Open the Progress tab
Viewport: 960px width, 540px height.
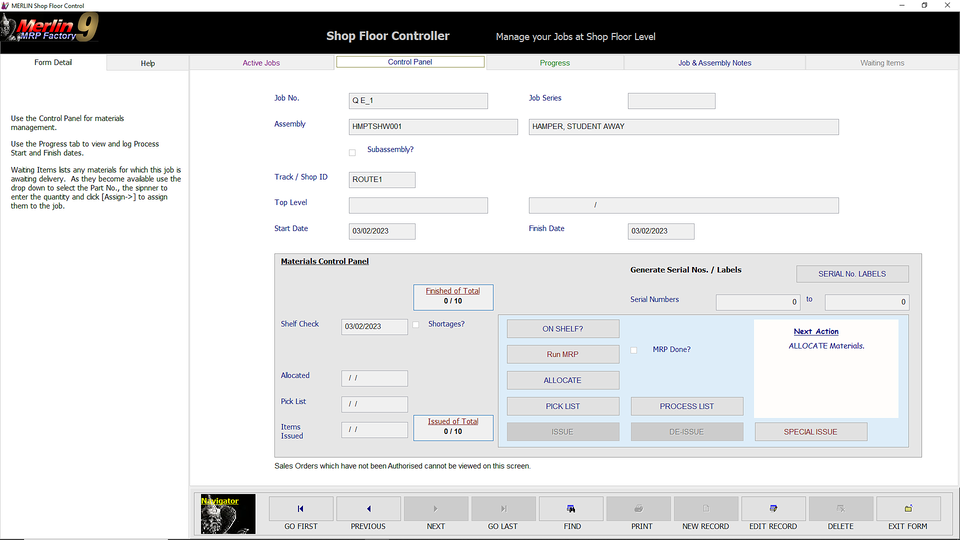point(555,63)
